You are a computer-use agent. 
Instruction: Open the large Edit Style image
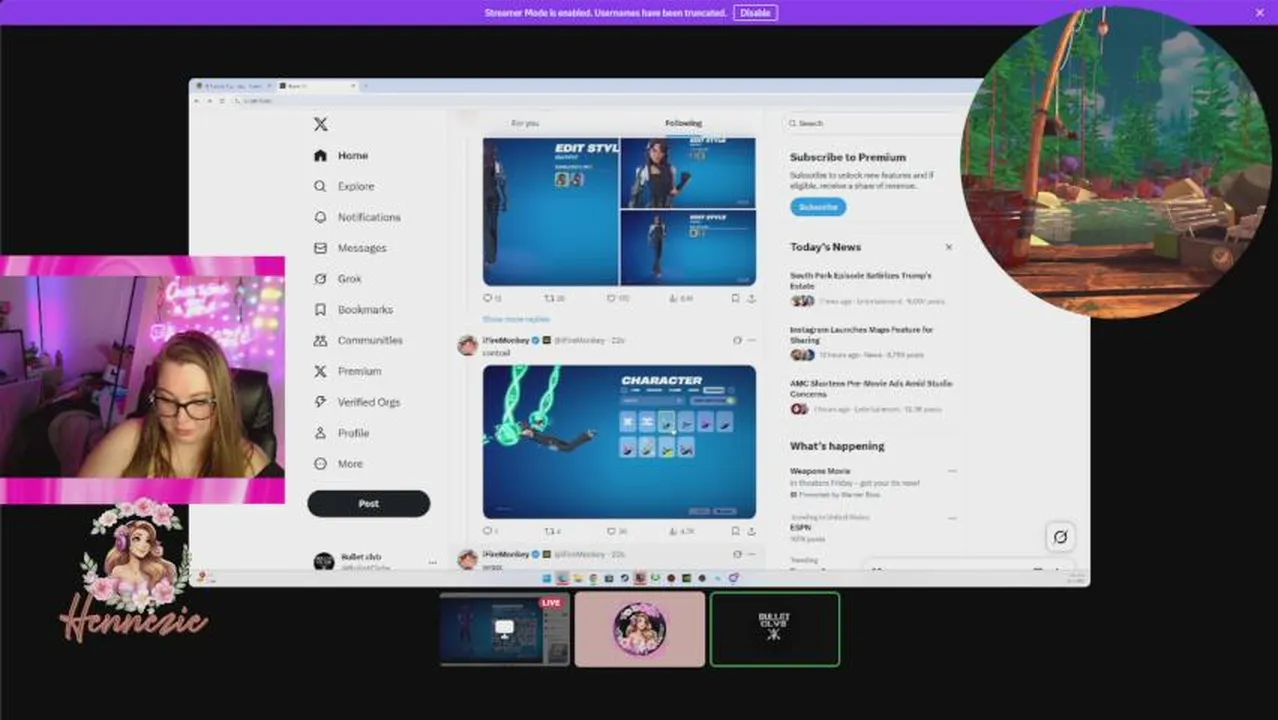(550, 212)
